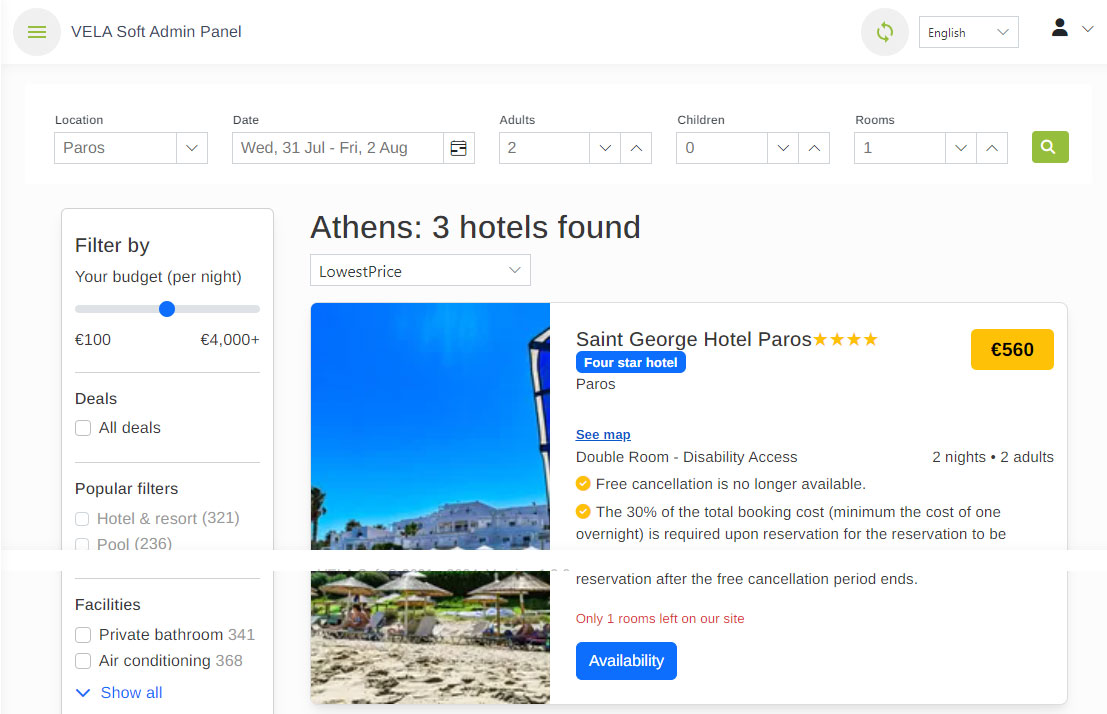Increase the Children count

click(814, 148)
